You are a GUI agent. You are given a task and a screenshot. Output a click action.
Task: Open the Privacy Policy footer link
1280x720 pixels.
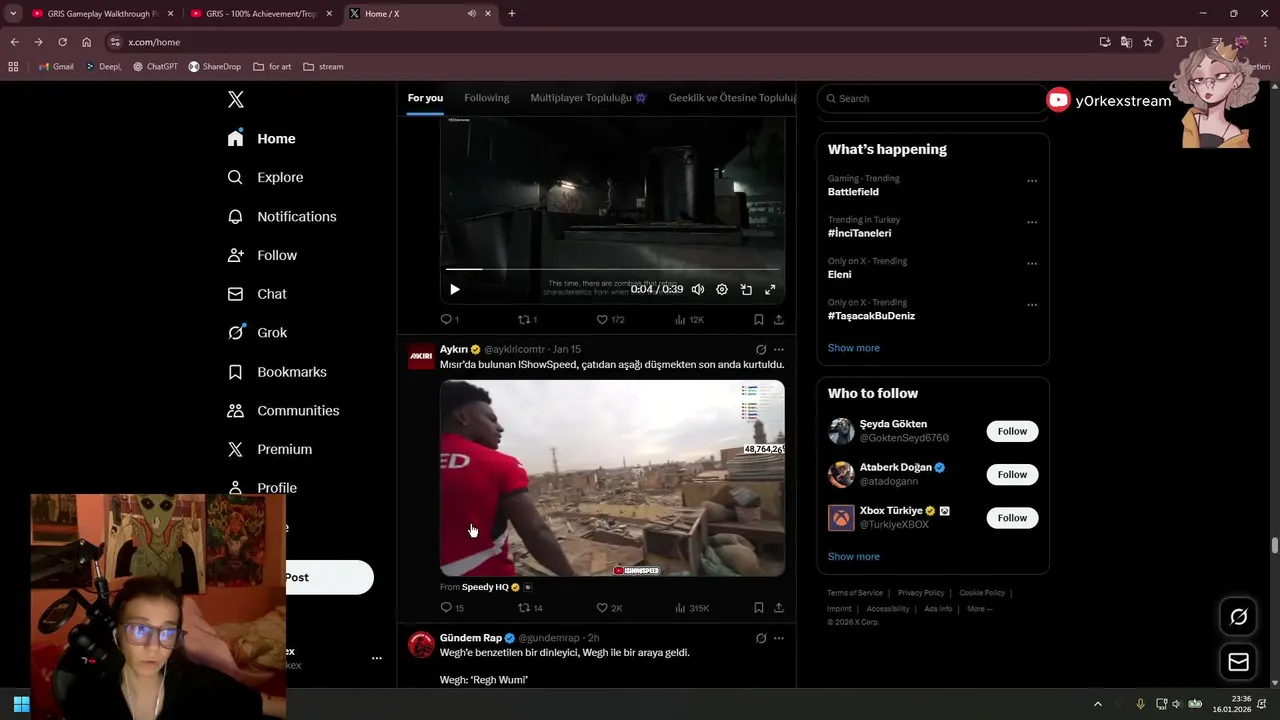(920, 593)
